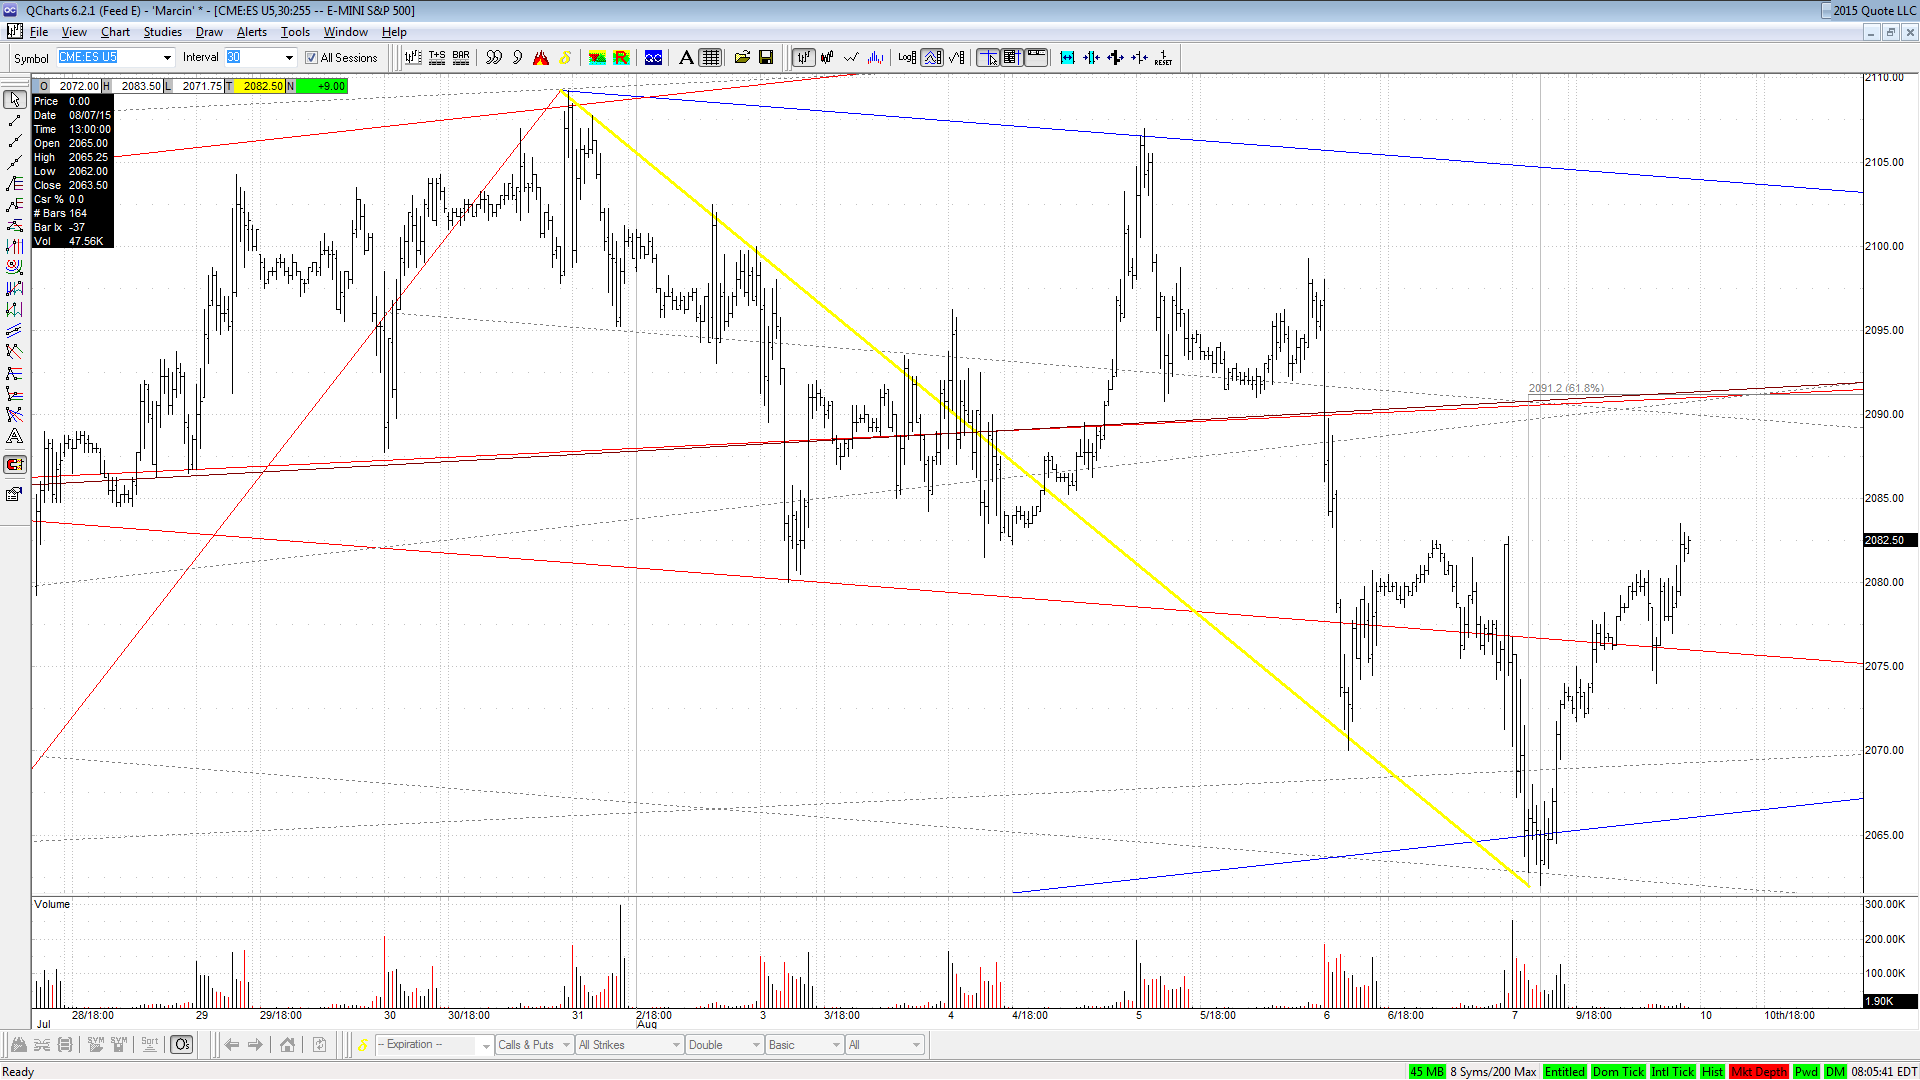The height and width of the screenshot is (1080, 1920).
Task: Open the Draw menu
Action: [209, 32]
